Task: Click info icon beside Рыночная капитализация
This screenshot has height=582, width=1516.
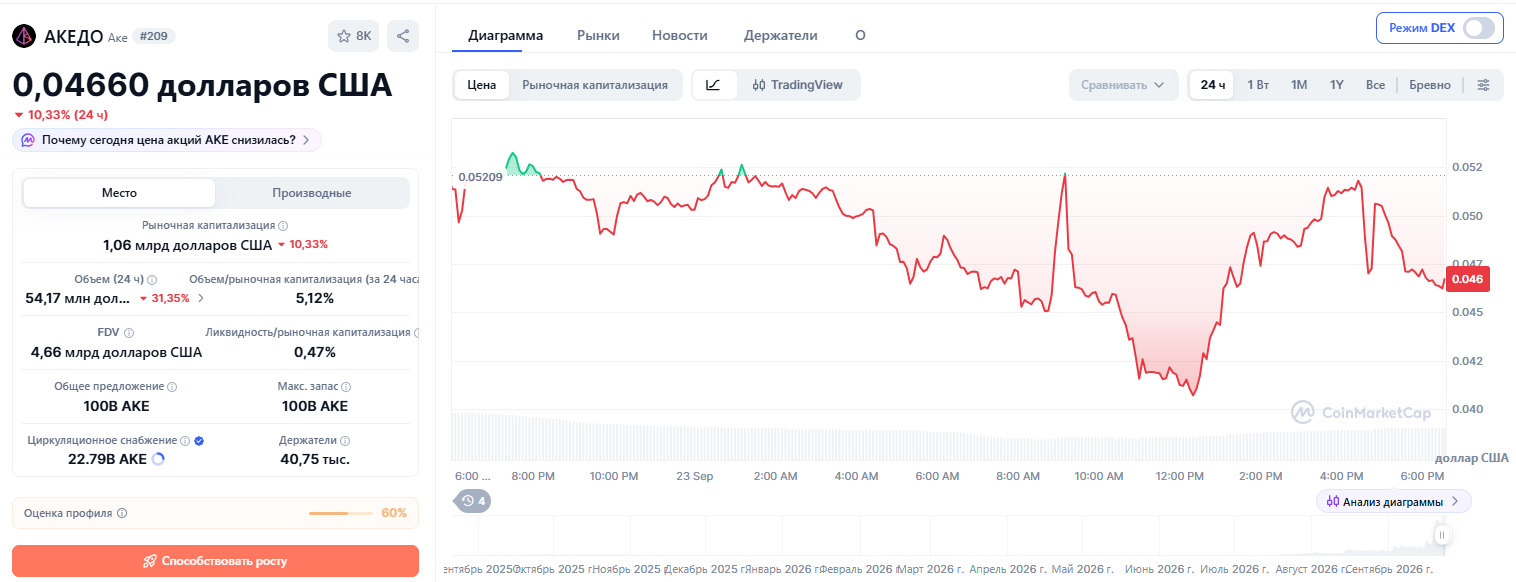Action: click(283, 226)
